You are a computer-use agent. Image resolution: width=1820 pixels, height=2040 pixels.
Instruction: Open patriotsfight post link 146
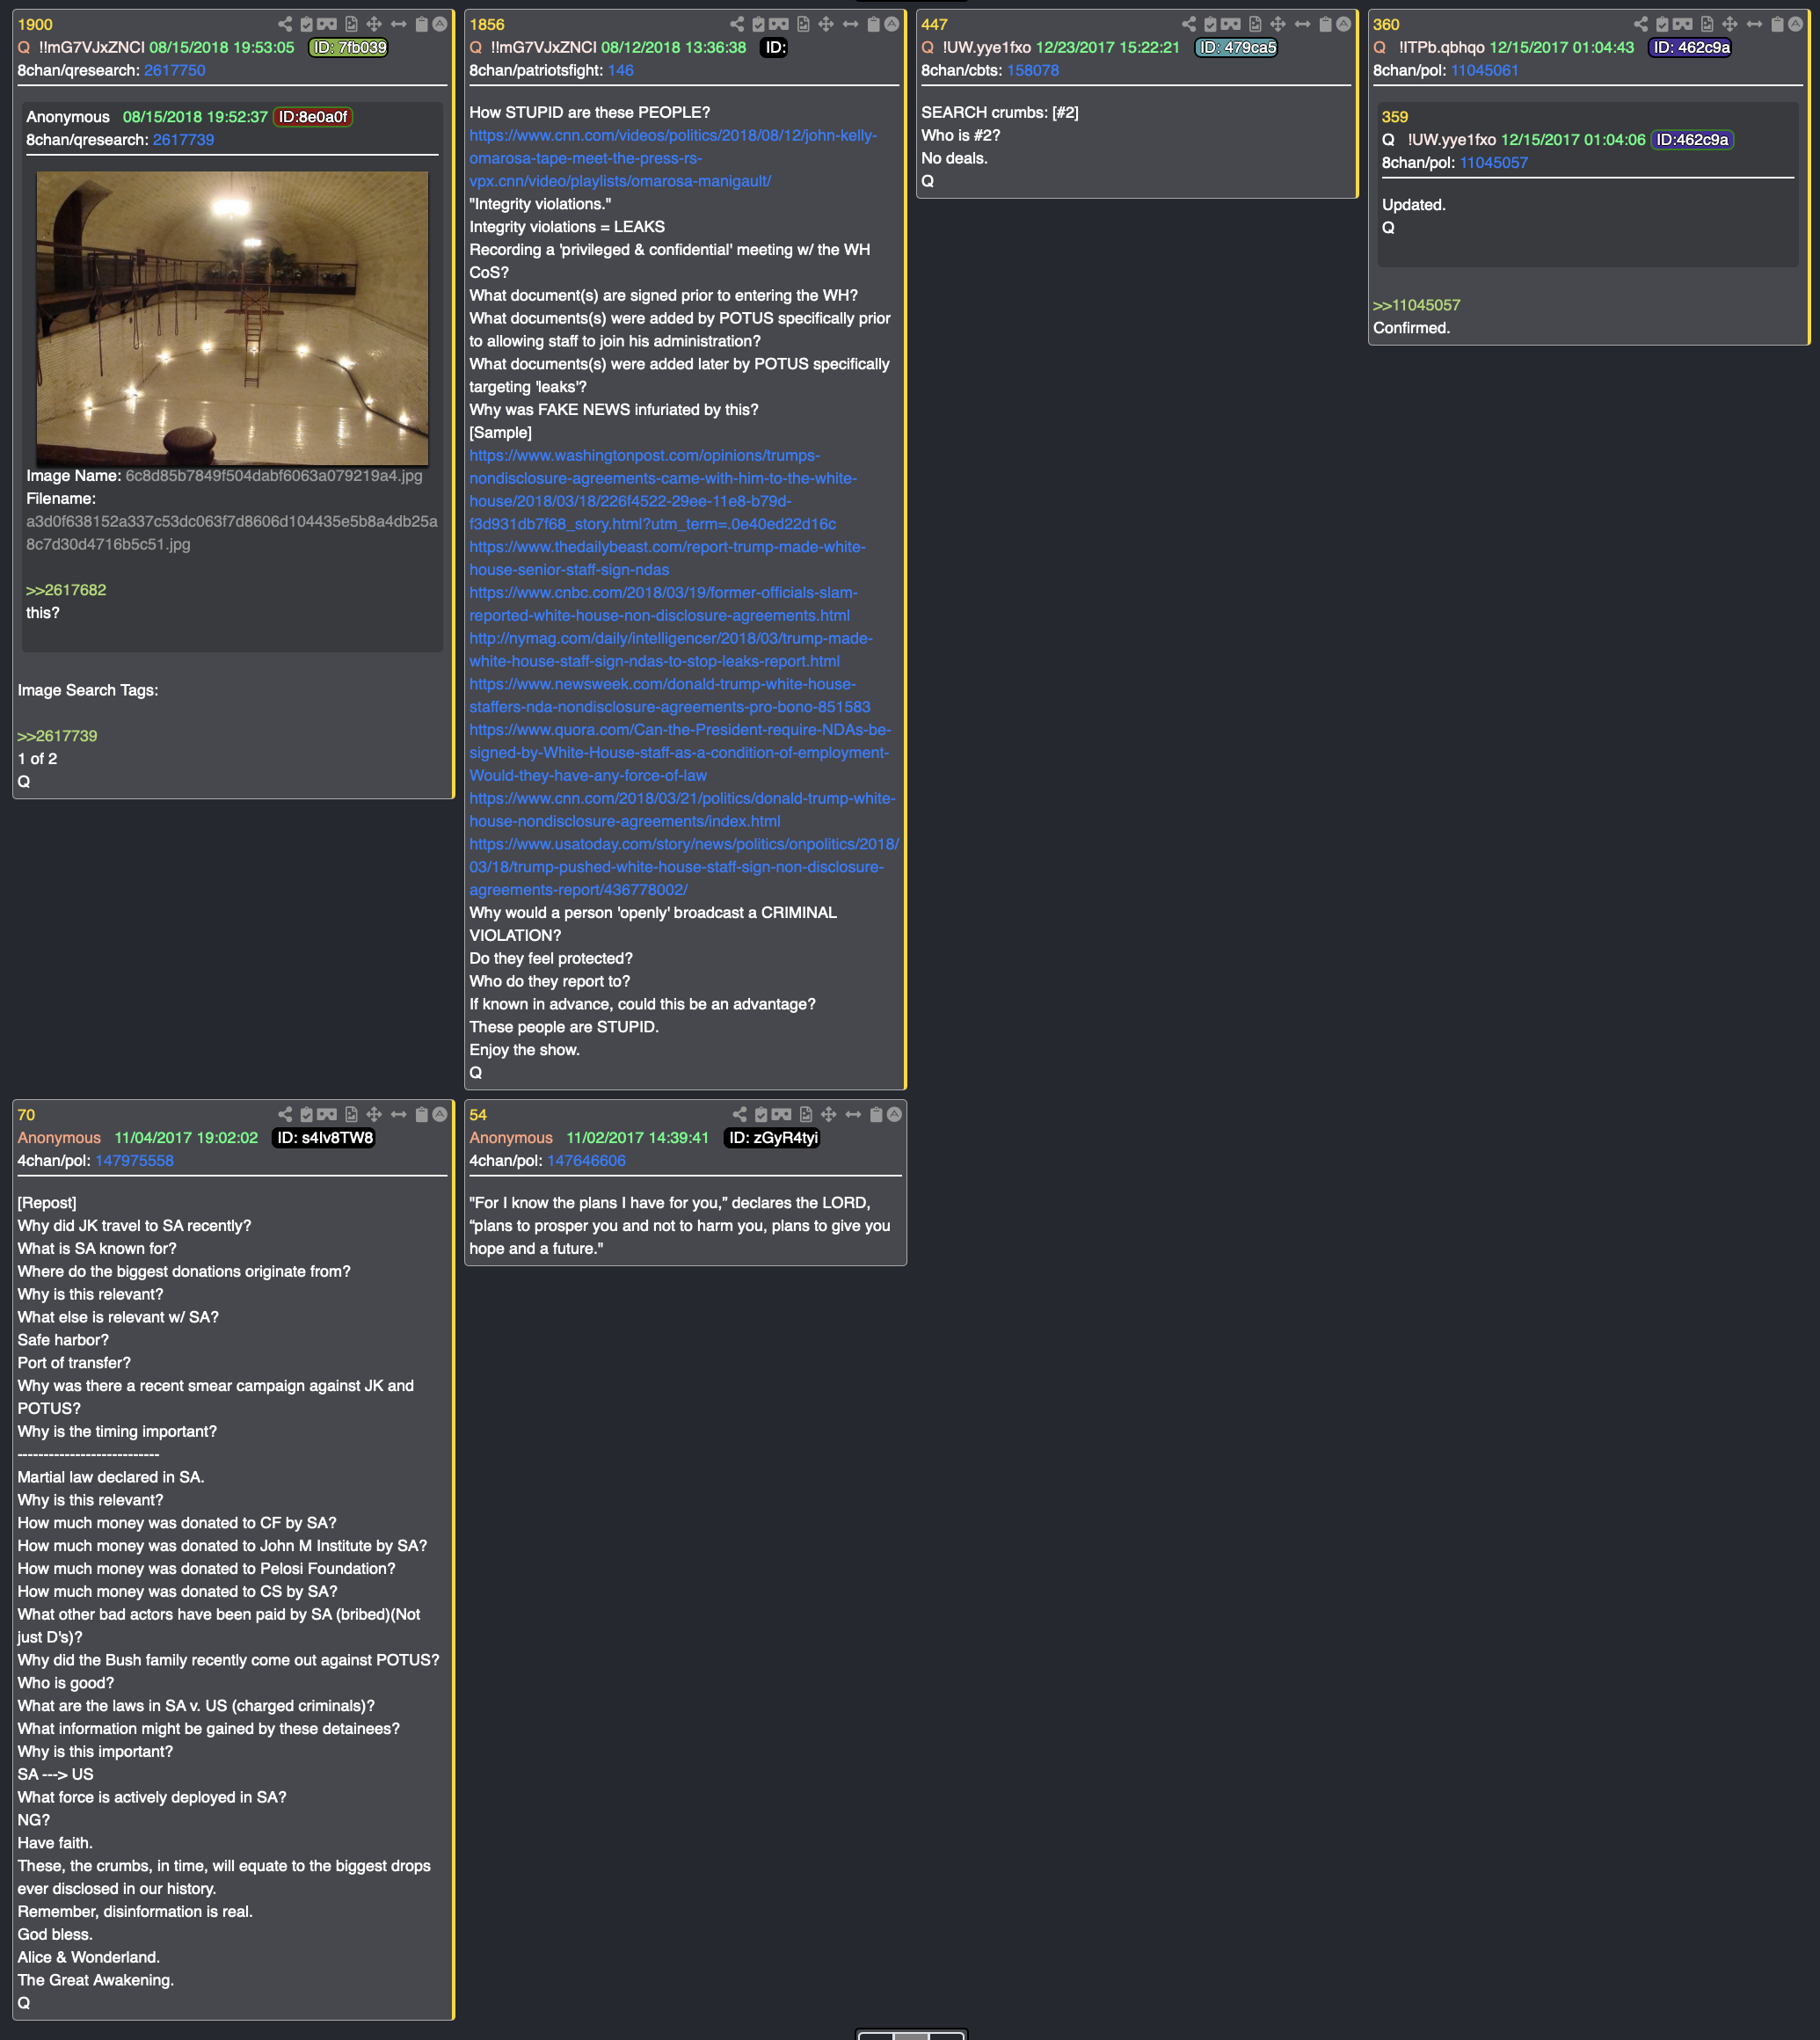(620, 70)
